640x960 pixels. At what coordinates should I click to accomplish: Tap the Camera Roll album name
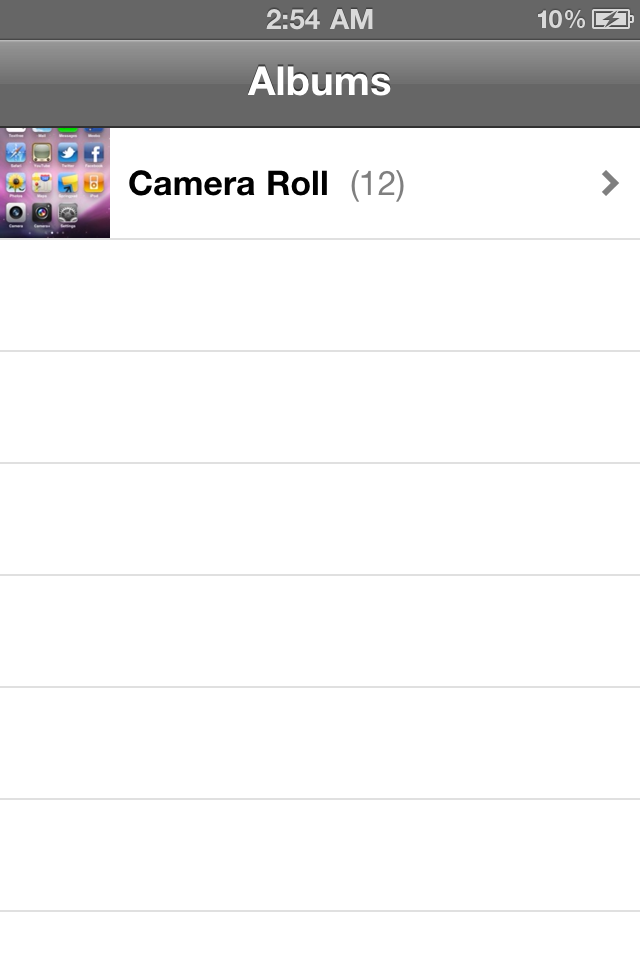[228, 184]
